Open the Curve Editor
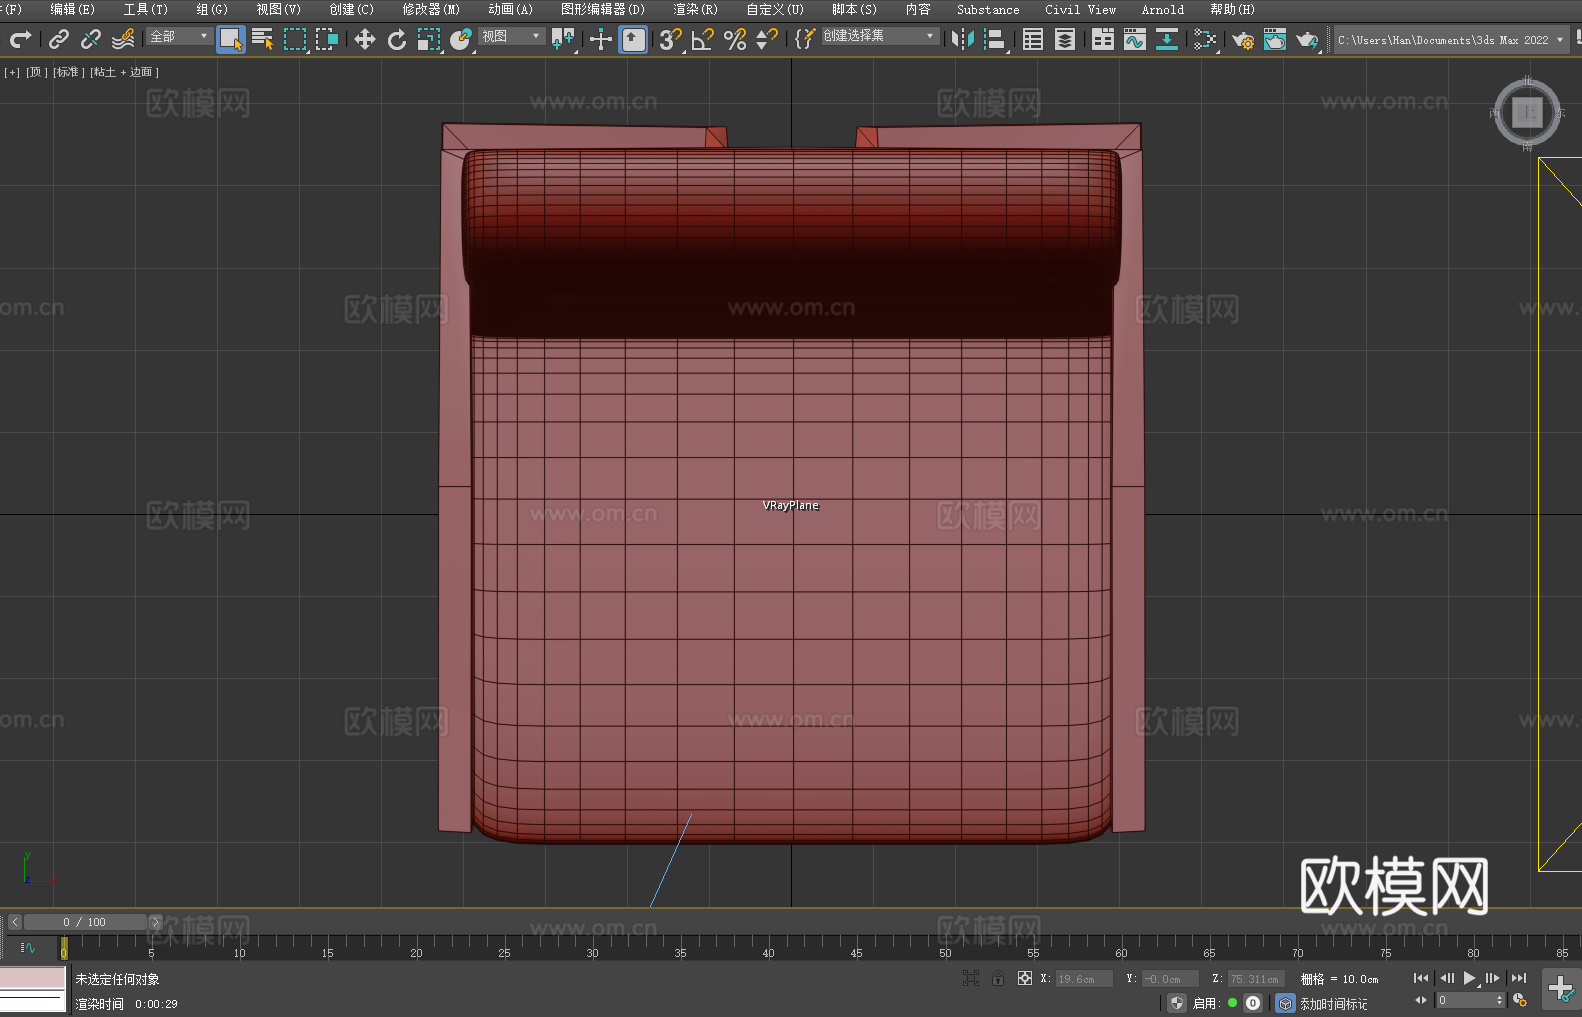The width and height of the screenshot is (1582, 1017). click(1135, 39)
